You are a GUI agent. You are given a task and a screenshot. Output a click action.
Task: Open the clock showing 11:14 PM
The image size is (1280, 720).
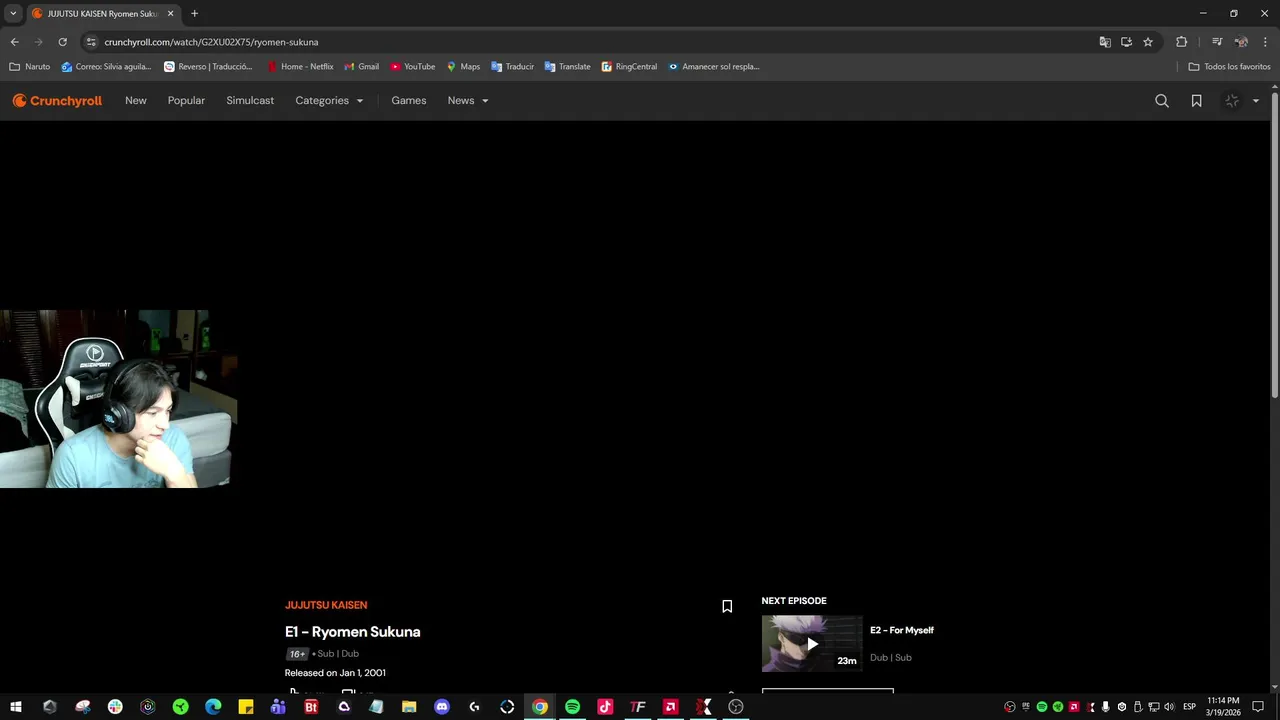pyautogui.click(x=1223, y=707)
